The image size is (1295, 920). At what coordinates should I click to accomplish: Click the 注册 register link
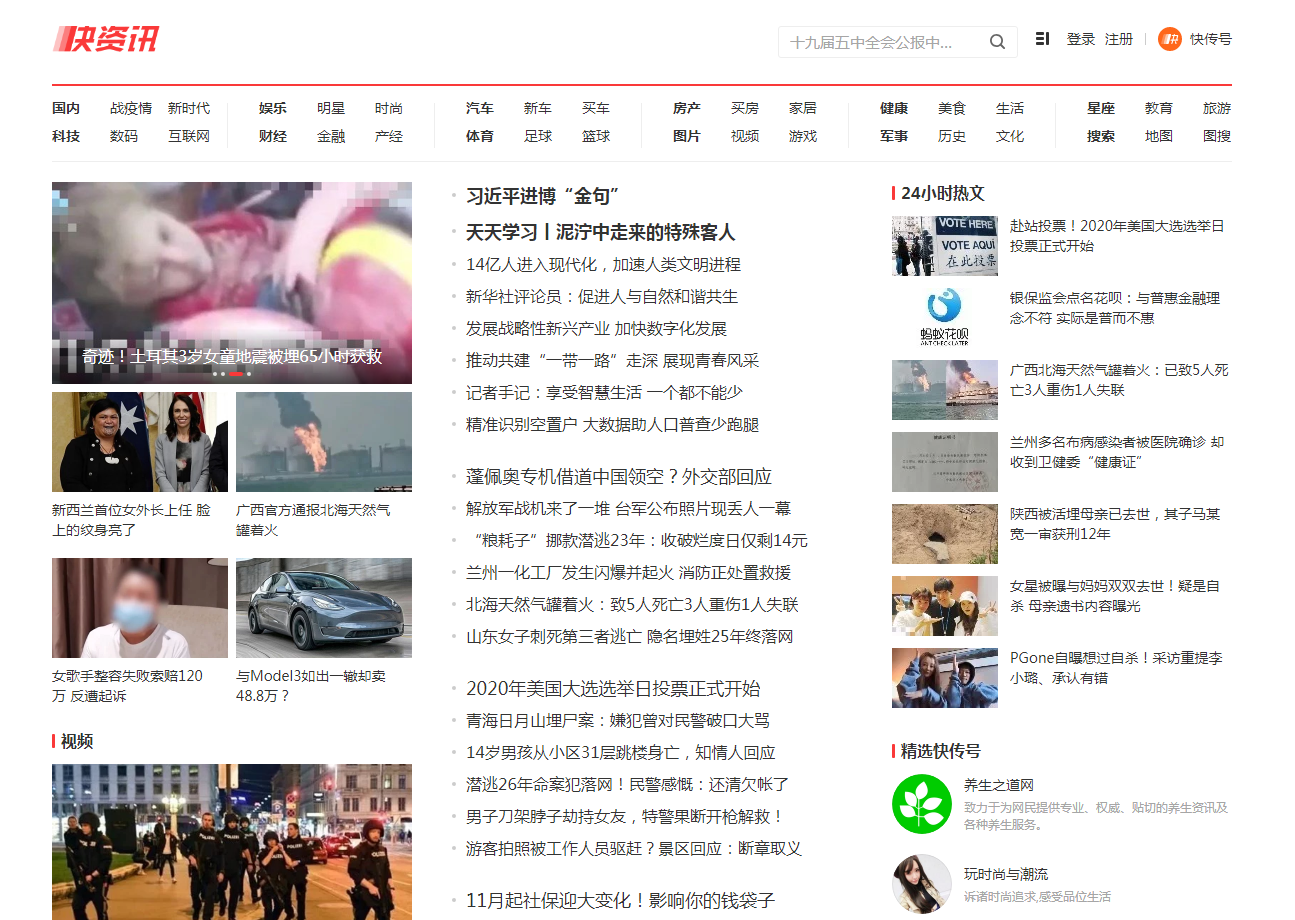tap(1118, 39)
